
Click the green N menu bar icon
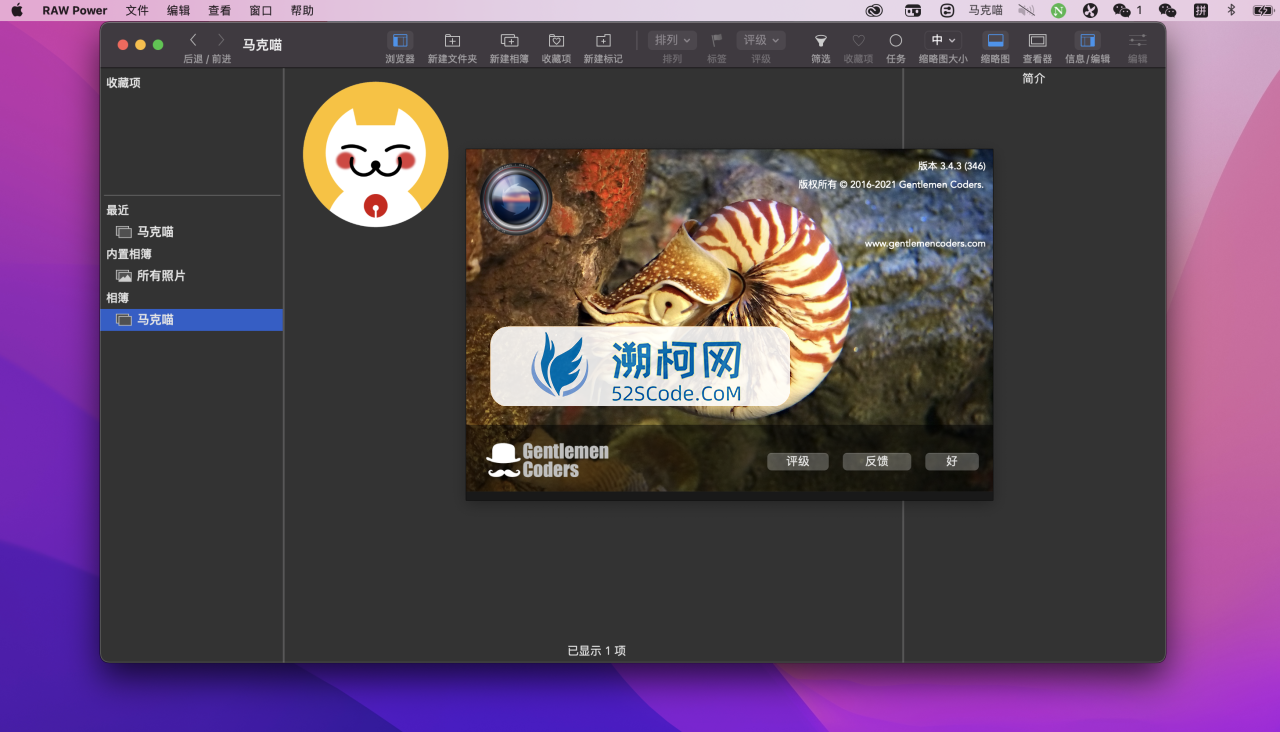tap(1058, 11)
